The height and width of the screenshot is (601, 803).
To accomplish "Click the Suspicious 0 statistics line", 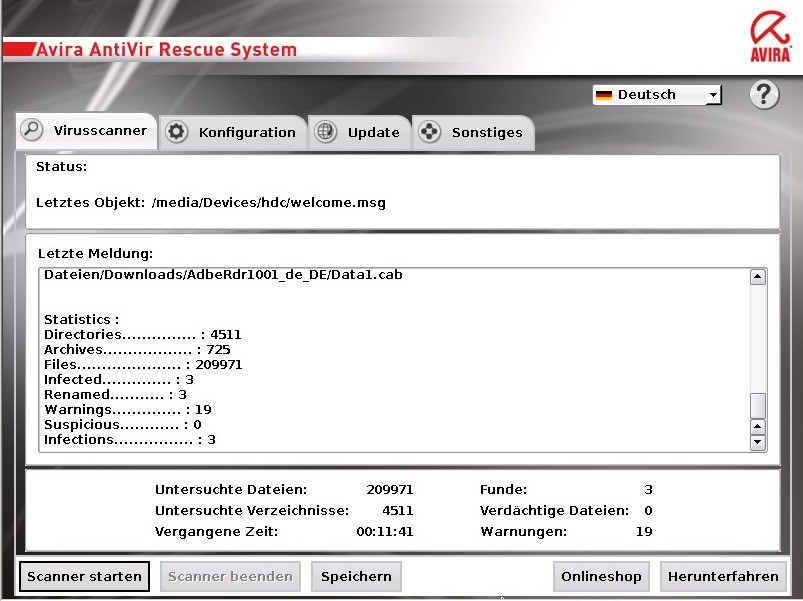I will click(x=122, y=424).
